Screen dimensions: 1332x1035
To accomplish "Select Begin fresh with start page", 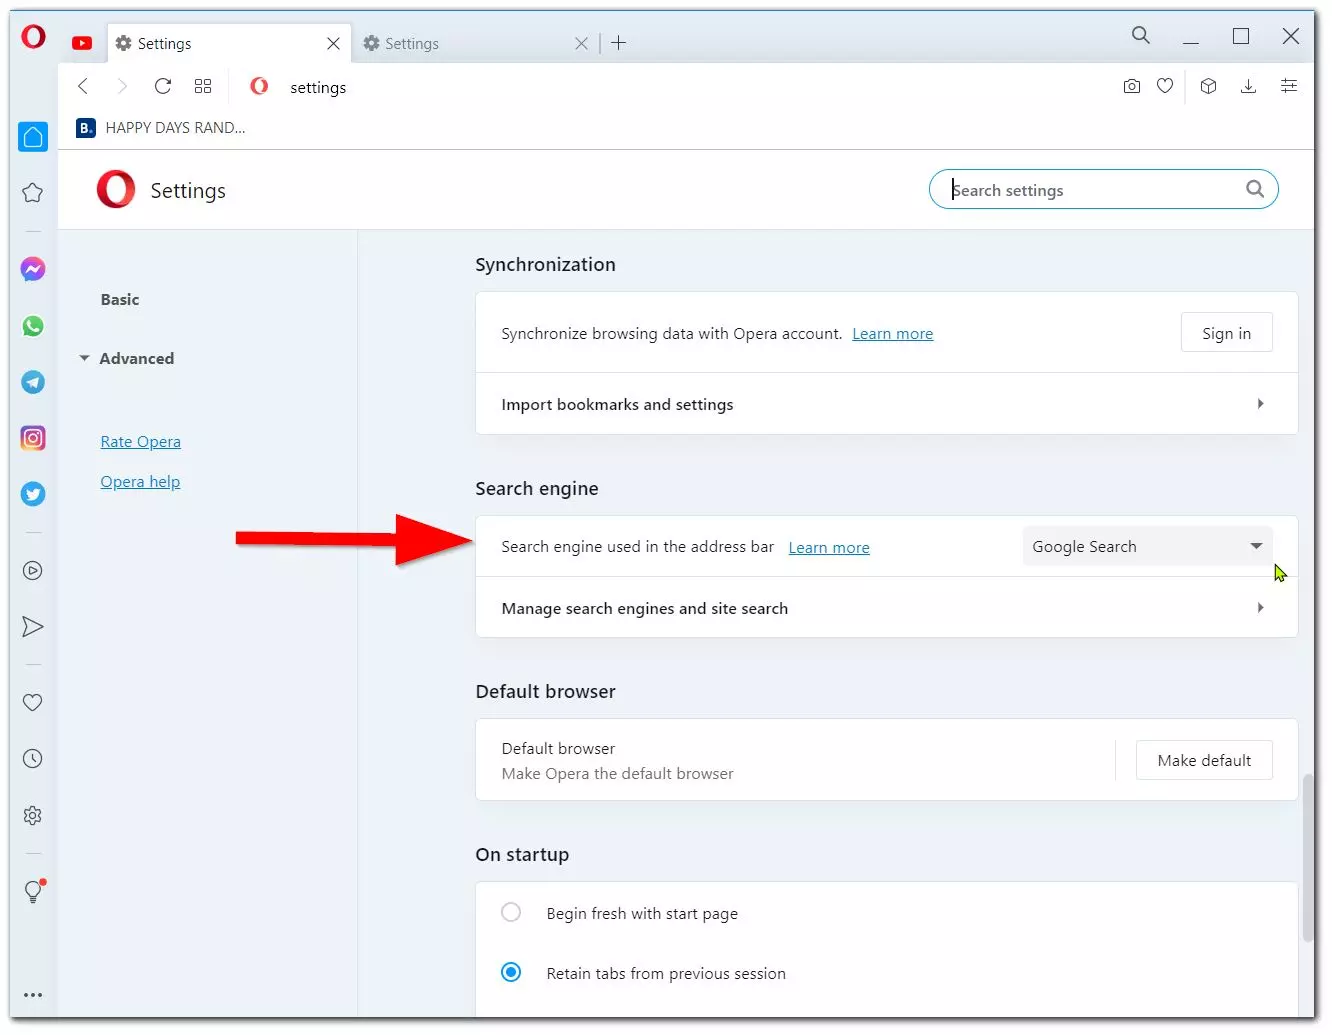I will click(511, 912).
